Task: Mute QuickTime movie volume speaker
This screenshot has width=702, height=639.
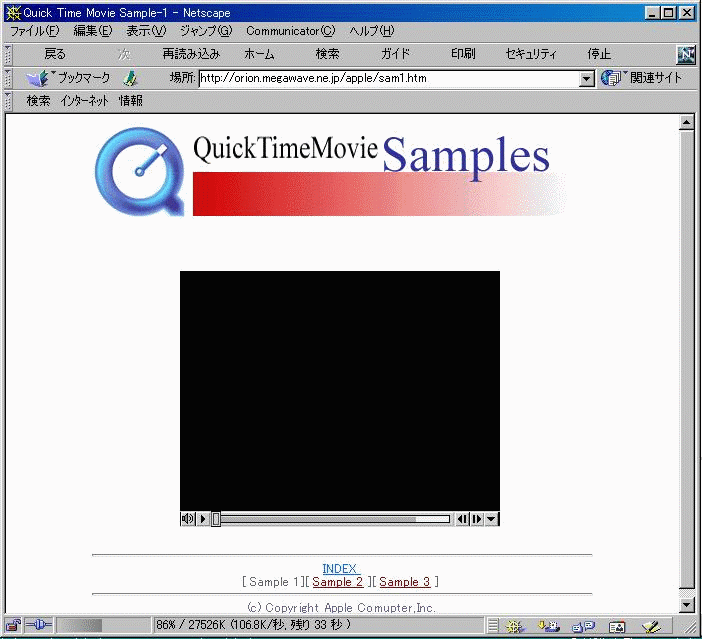Action: click(187, 519)
